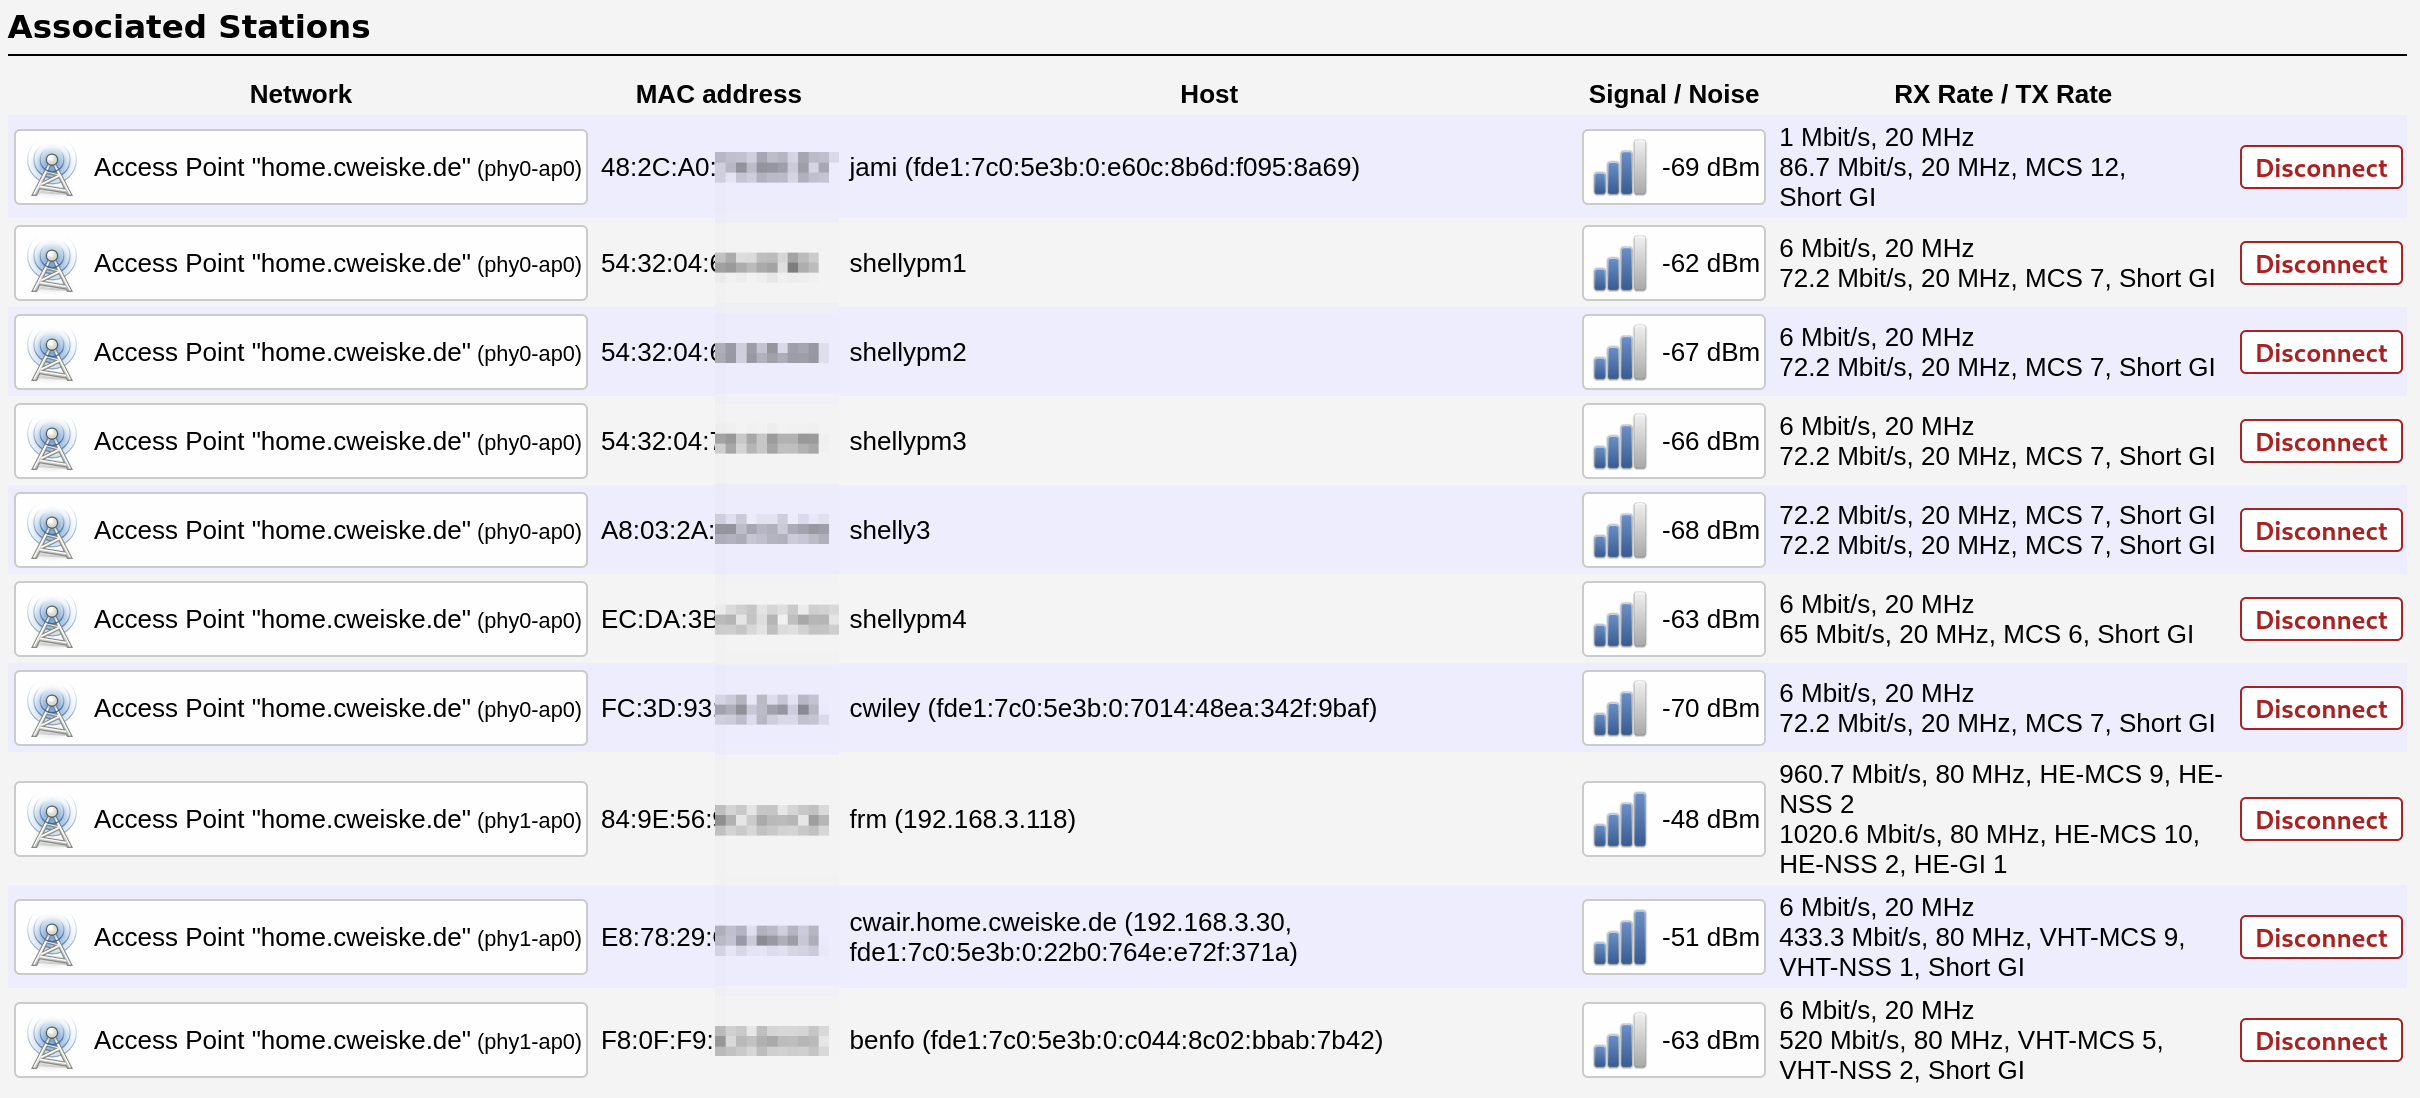
Task: Disconnect the cwair.home.cweiske.de client
Action: pos(2320,938)
